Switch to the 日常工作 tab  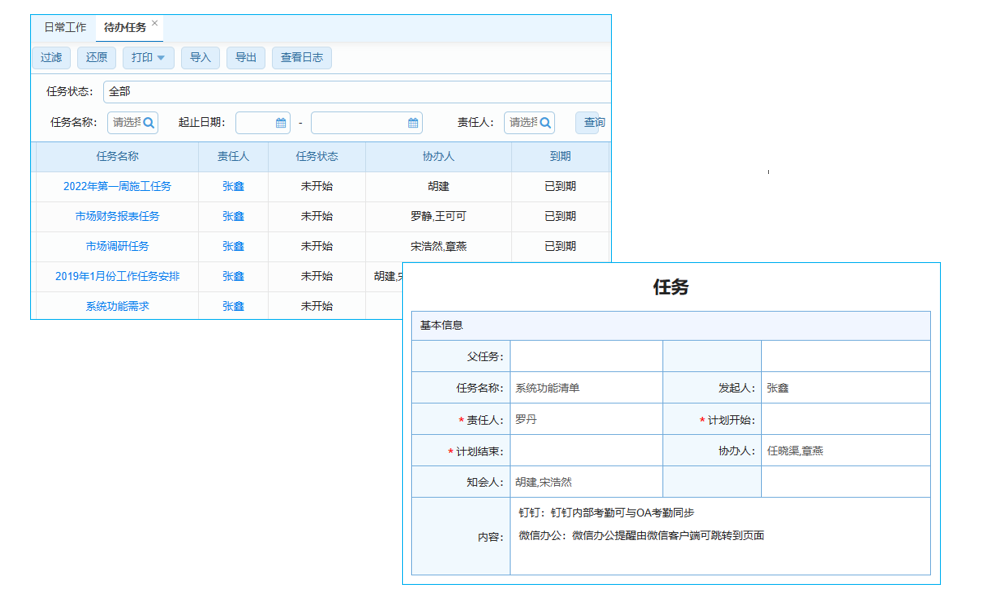click(64, 26)
